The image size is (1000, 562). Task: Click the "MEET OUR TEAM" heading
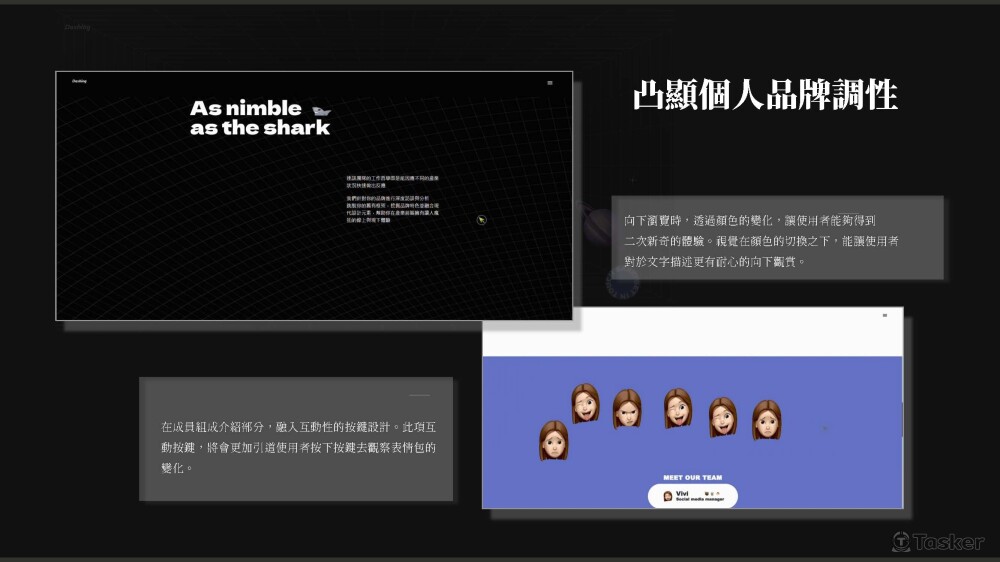click(x=693, y=477)
